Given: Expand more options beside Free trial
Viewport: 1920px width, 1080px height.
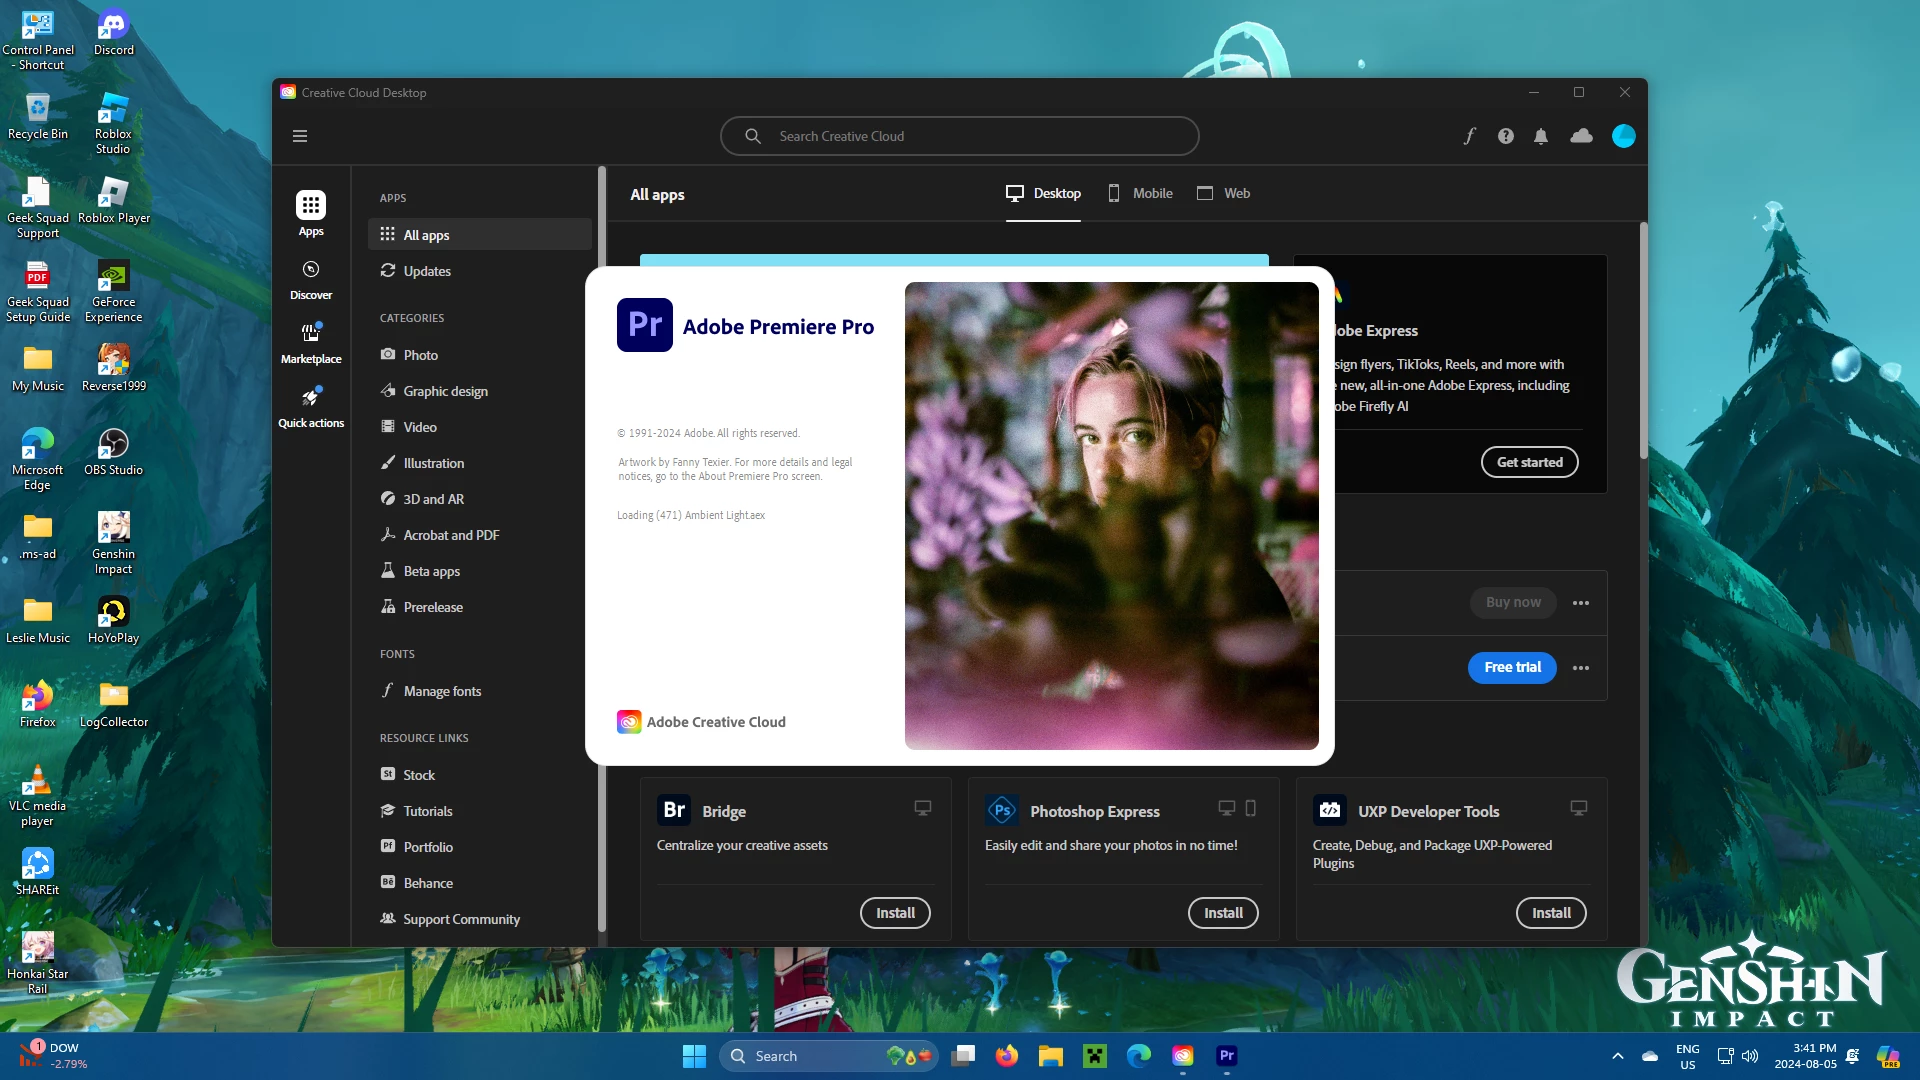Looking at the screenshot, I should [x=1580, y=668].
